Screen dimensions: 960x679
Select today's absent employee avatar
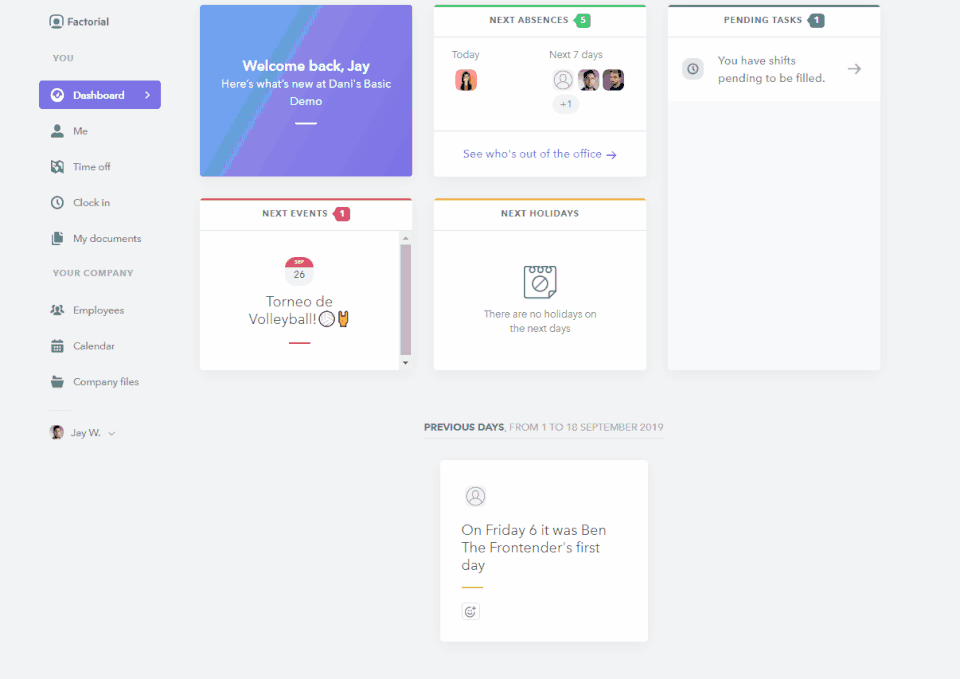pos(466,80)
